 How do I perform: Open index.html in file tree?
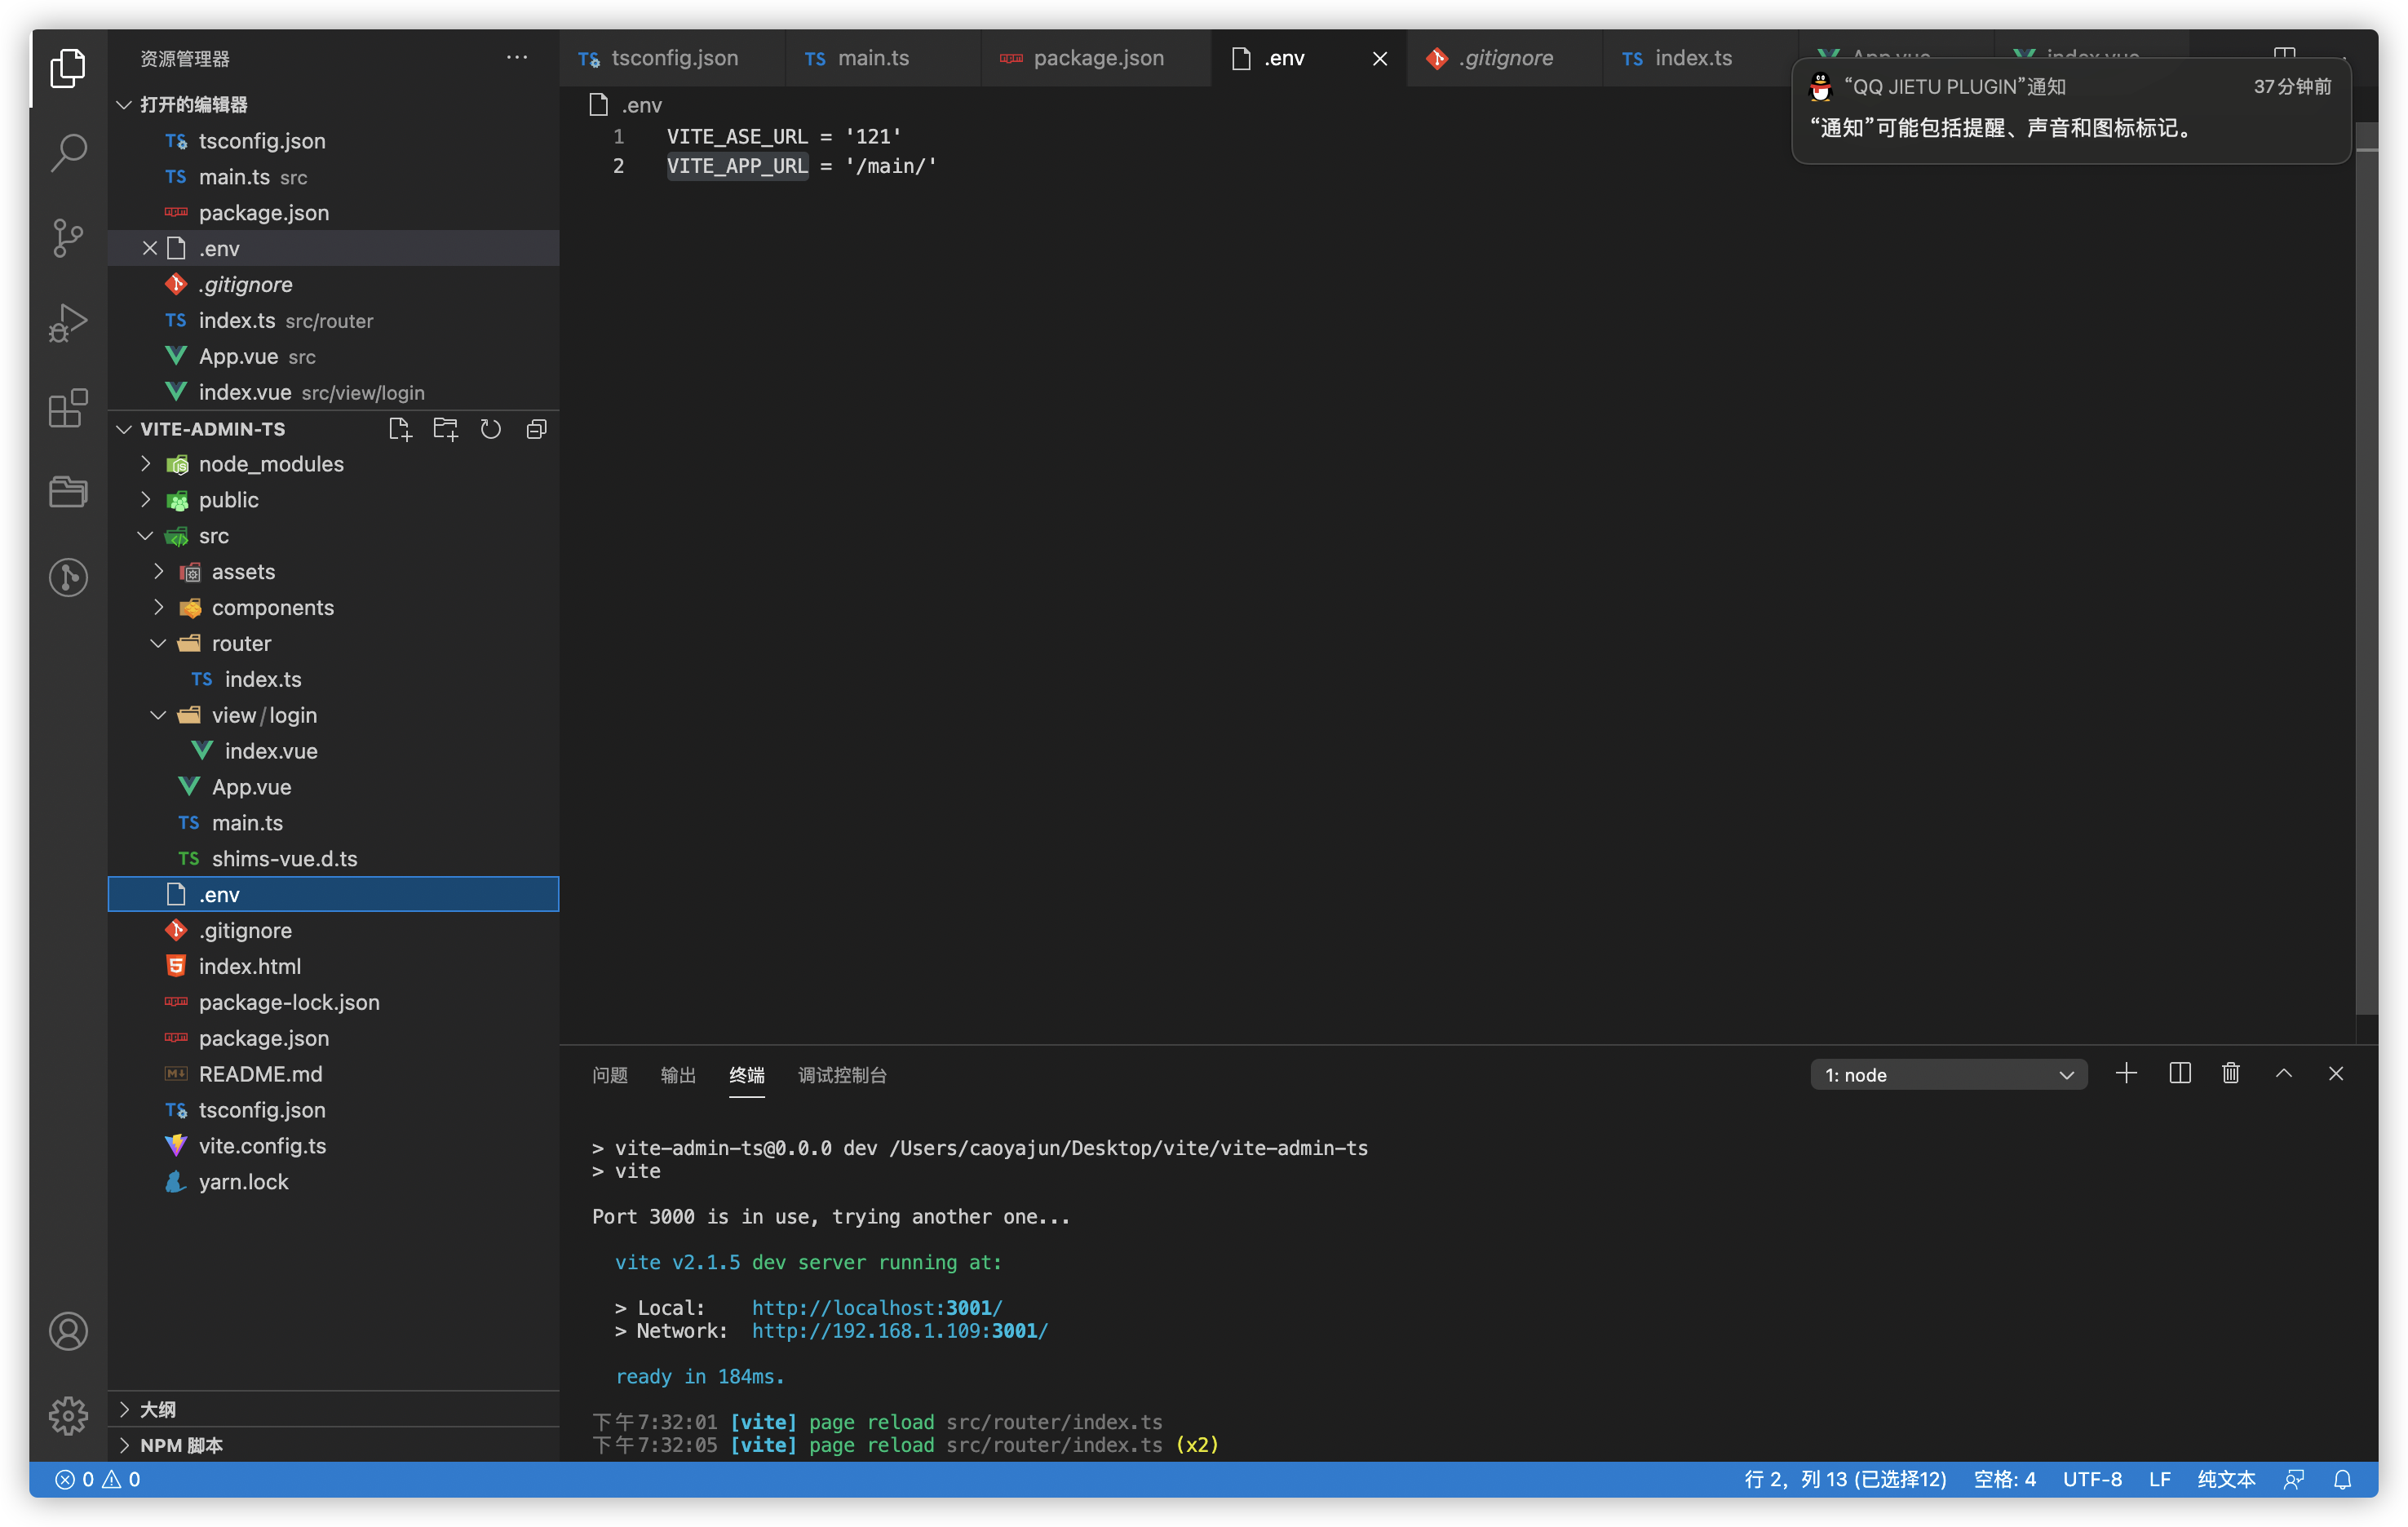334,966
